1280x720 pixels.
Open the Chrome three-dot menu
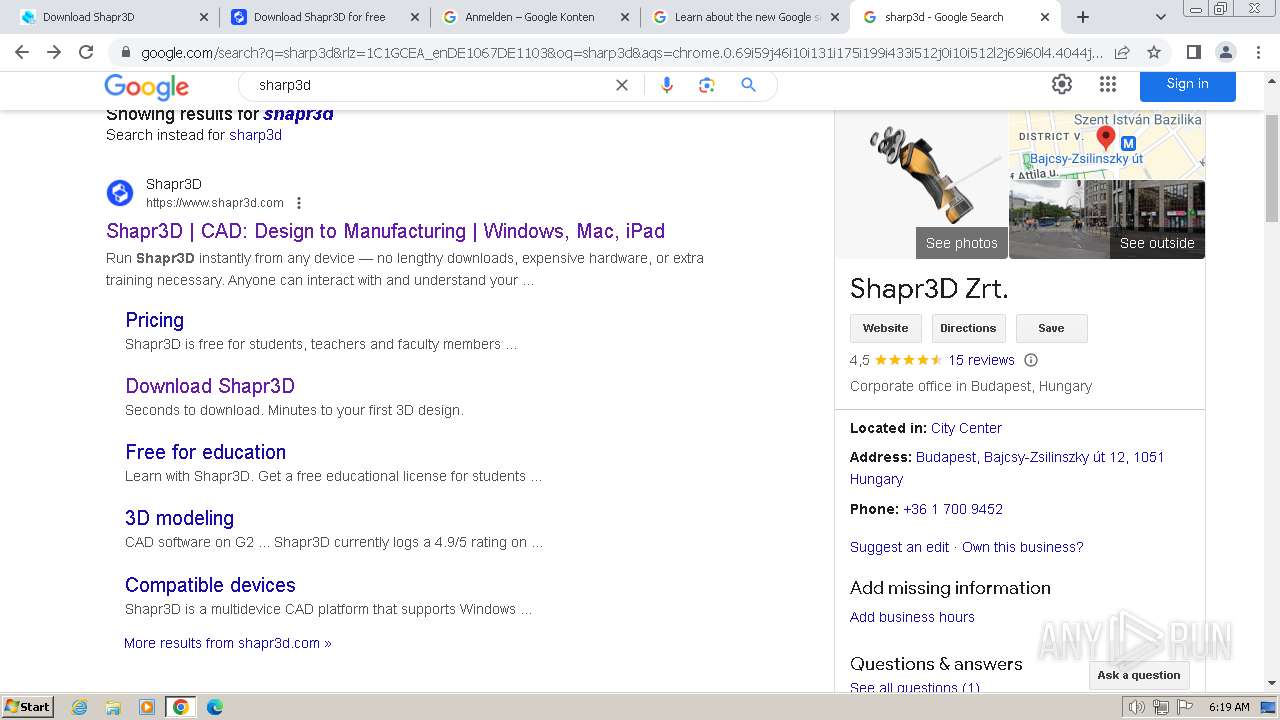tap(1257, 52)
